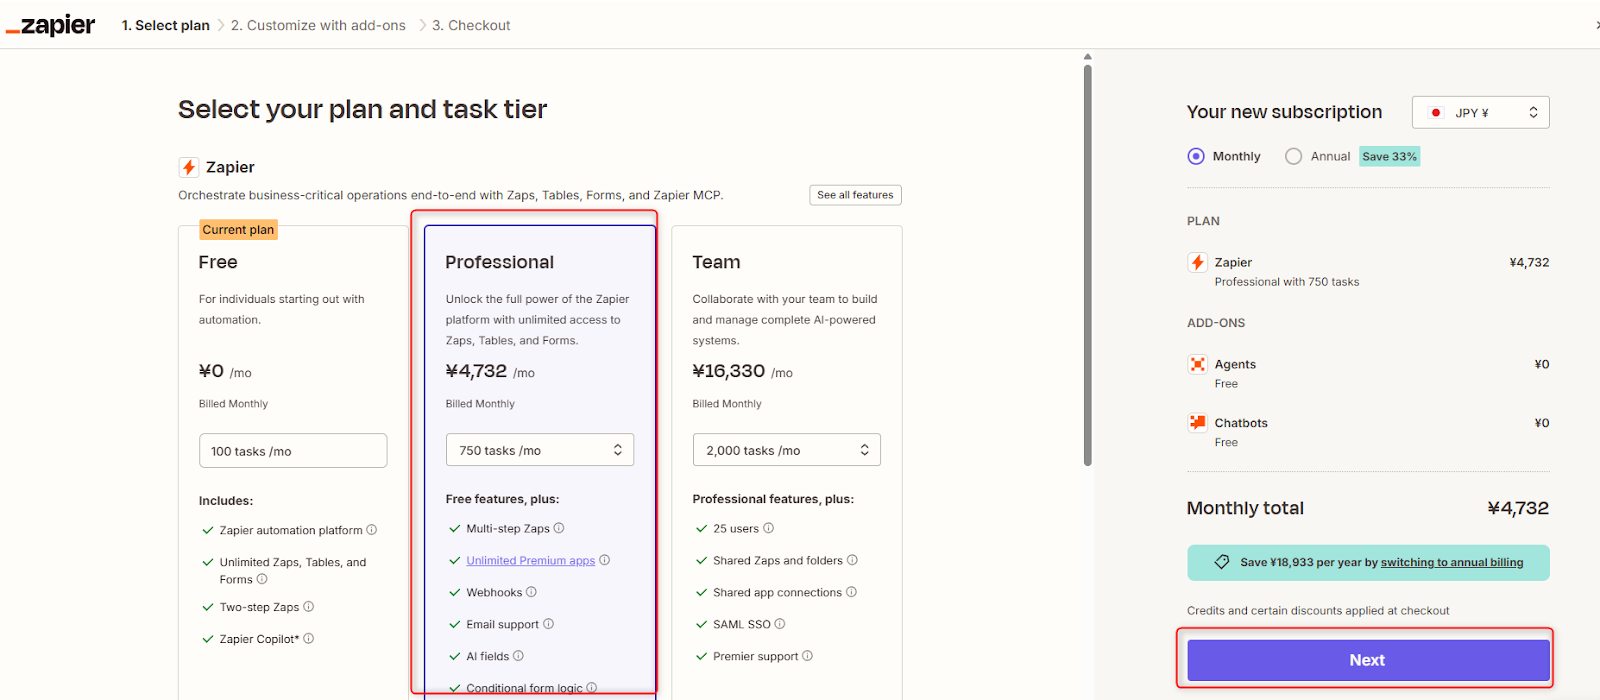Image resolution: width=1600 pixels, height=700 pixels.
Task: Click info icon next to Unlimited Premium apps
Action: click(605, 560)
